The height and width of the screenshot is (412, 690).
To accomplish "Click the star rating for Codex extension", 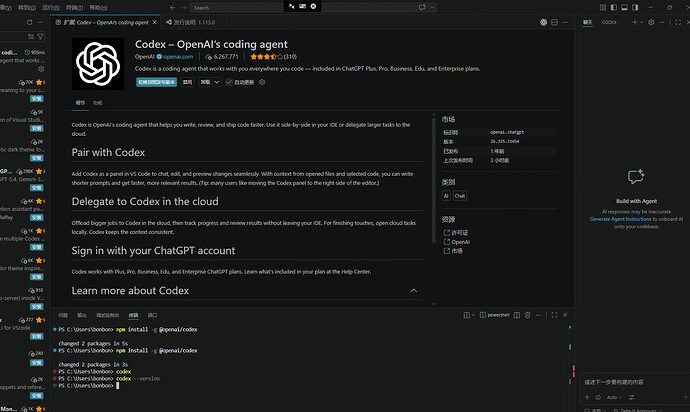I will [267, 57].
